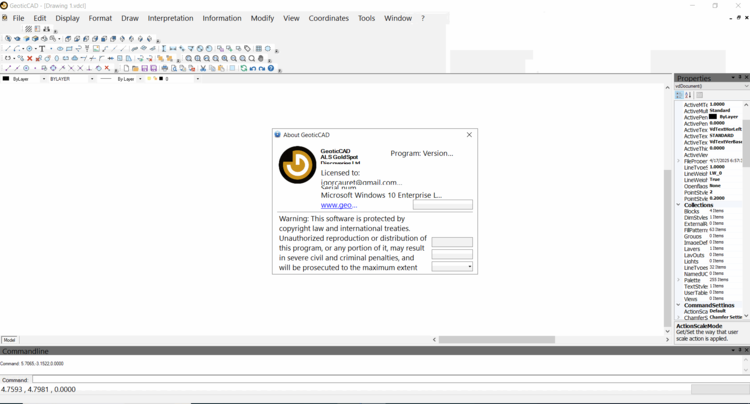Screen dimensions: 750x404
Task: Click the green Regenerate drawing icon
Action: (x=243, y=69)
